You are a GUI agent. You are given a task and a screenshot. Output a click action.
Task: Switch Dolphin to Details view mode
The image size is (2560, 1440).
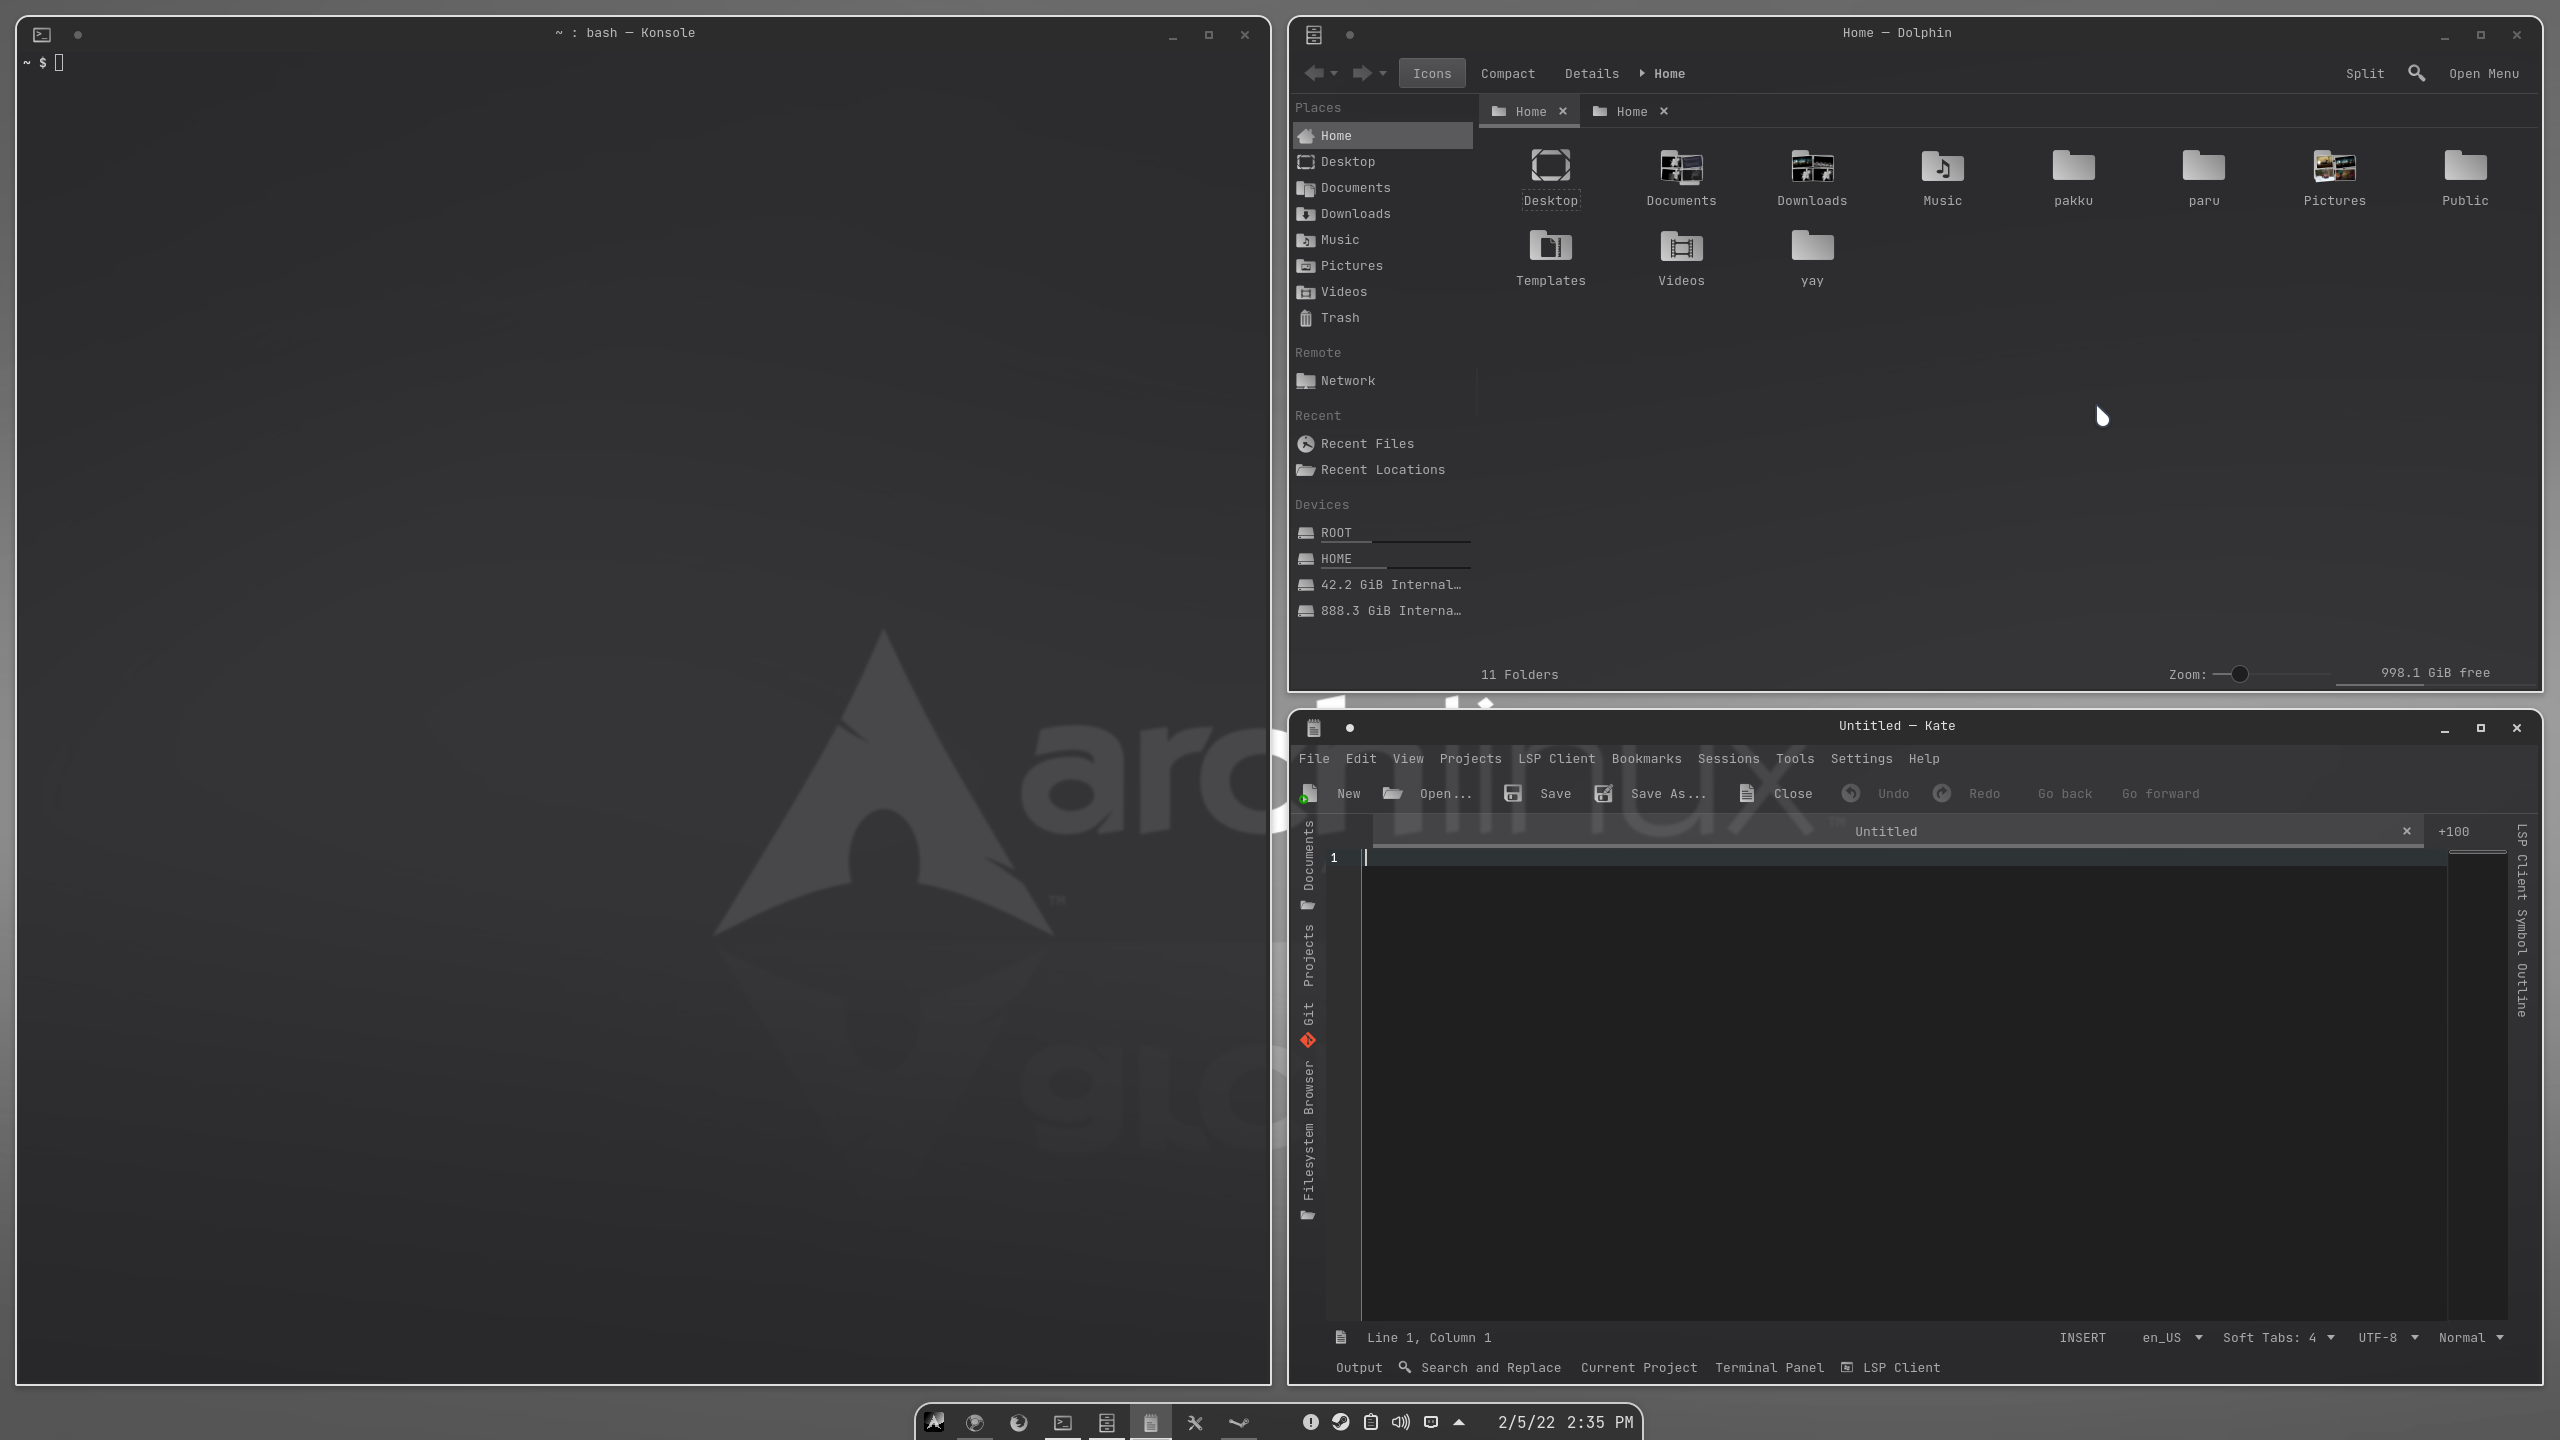point(1592,73)
